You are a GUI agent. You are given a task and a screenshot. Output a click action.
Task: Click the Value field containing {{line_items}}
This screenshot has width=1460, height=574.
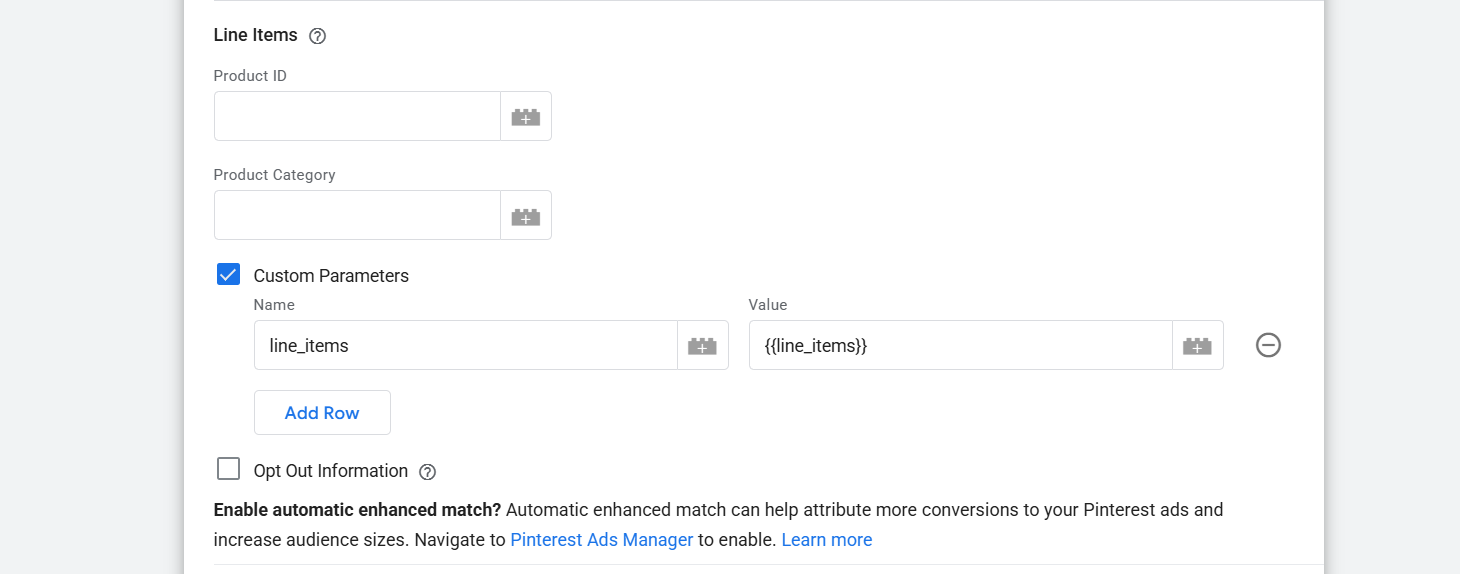(x=960, y=346)
